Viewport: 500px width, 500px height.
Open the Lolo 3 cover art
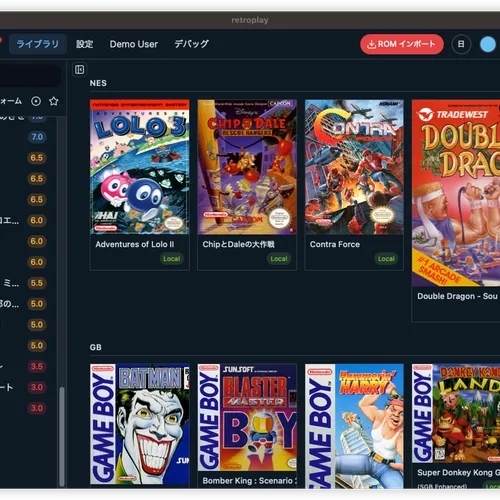(140, 167)
